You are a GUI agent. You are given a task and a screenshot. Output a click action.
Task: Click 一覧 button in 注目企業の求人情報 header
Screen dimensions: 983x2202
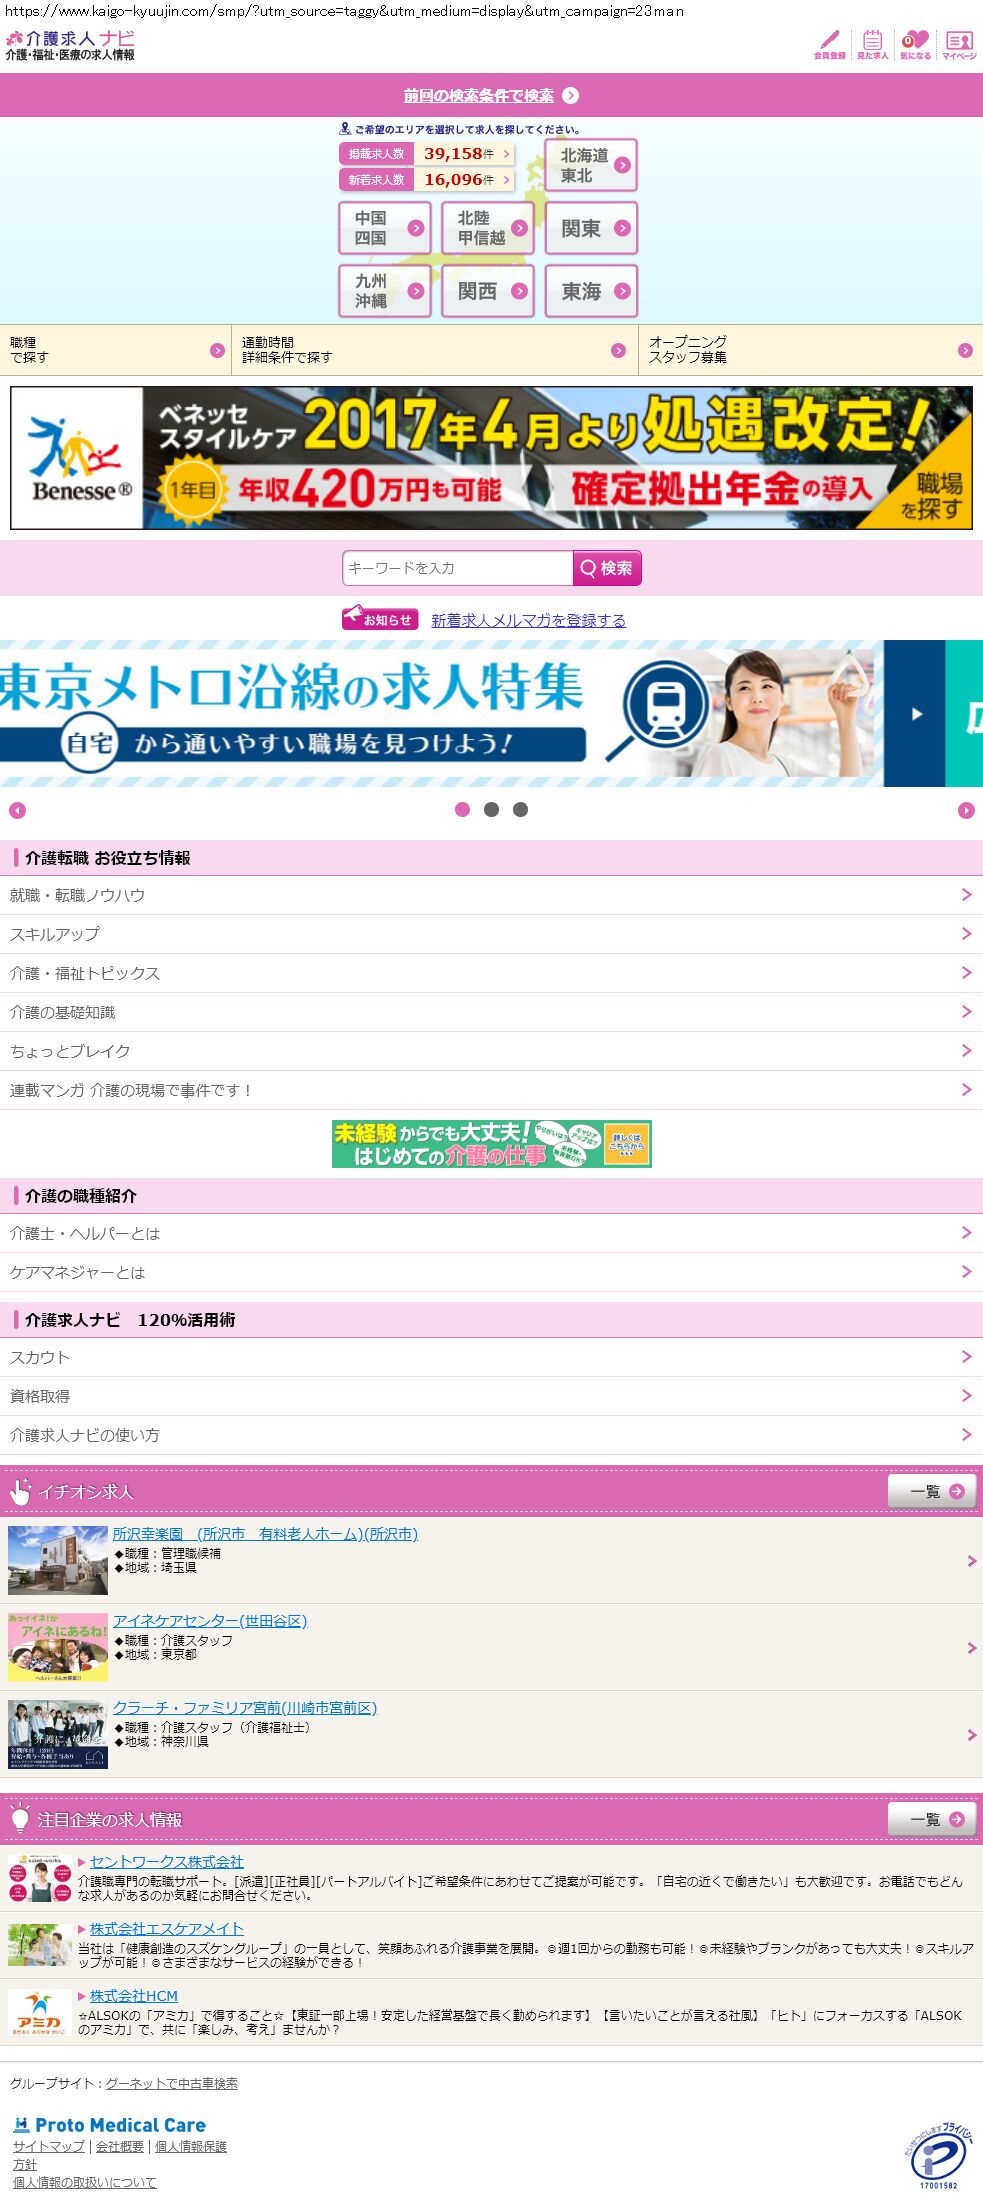click(x=932, y=1819)
